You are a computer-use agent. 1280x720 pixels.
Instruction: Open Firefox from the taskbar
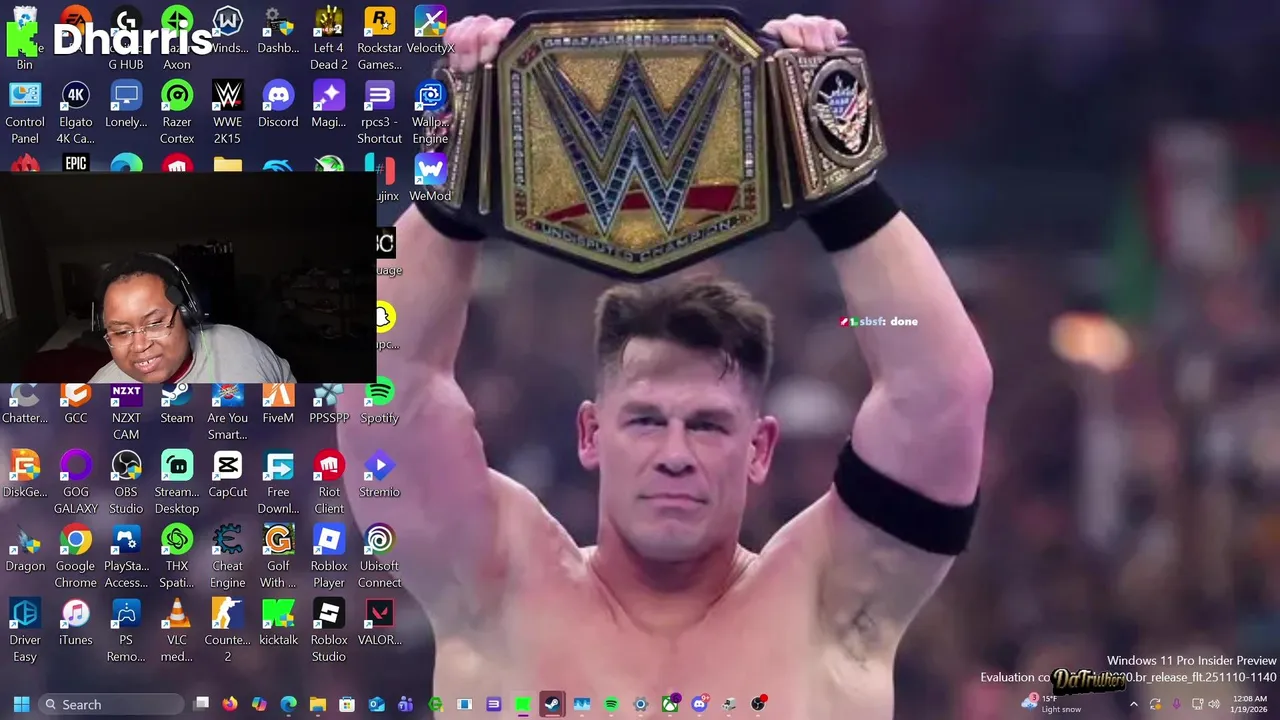[230, 704]
